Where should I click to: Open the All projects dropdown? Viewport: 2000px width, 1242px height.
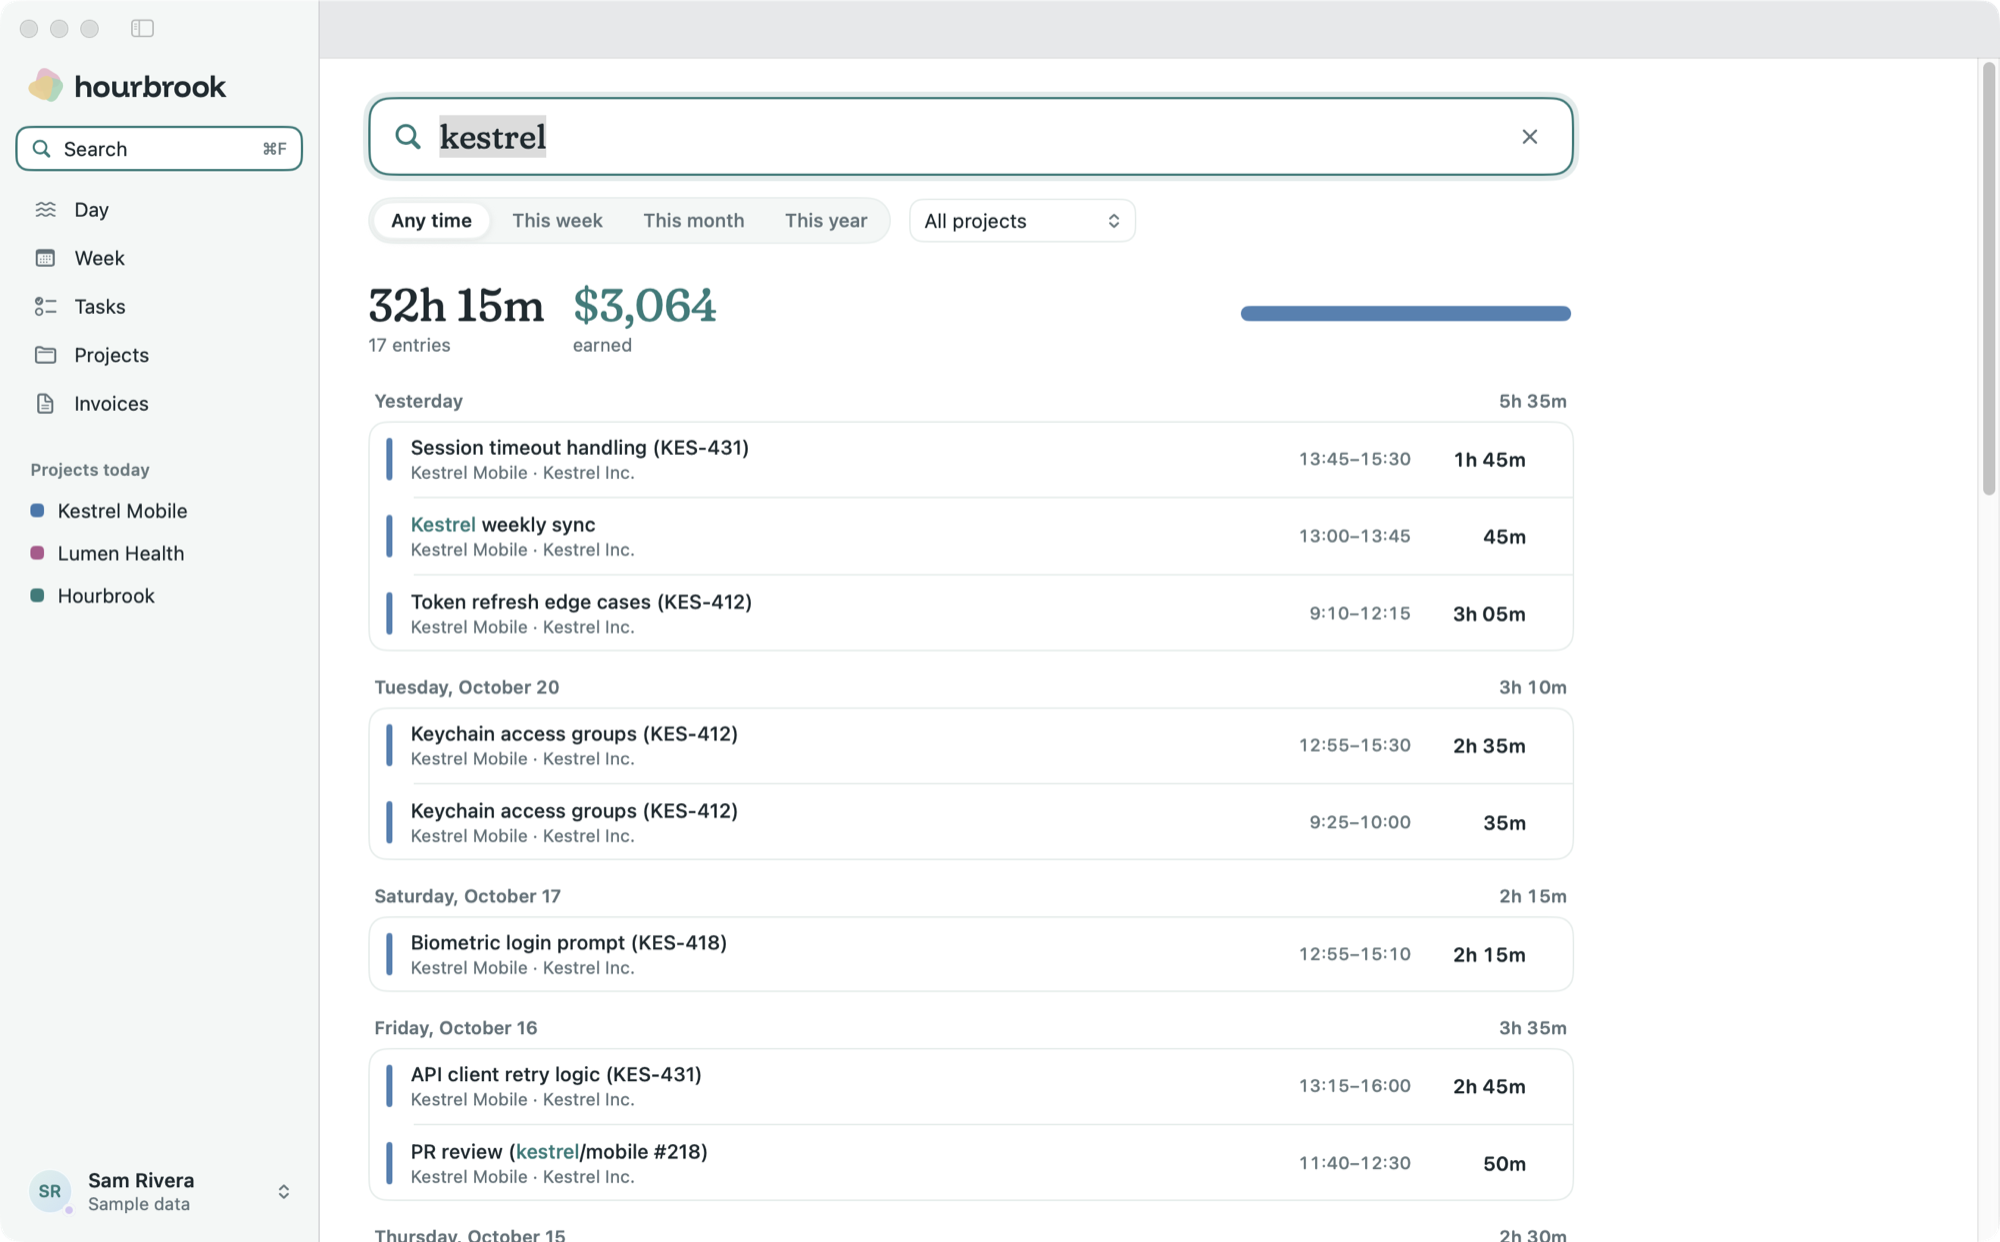[x=1022, y=220]
